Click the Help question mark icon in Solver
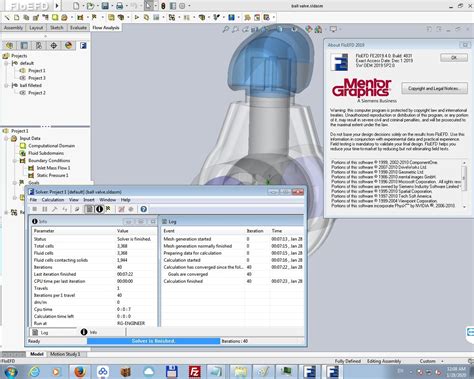This screenshot has height=379, width=474. pos(143,209)
